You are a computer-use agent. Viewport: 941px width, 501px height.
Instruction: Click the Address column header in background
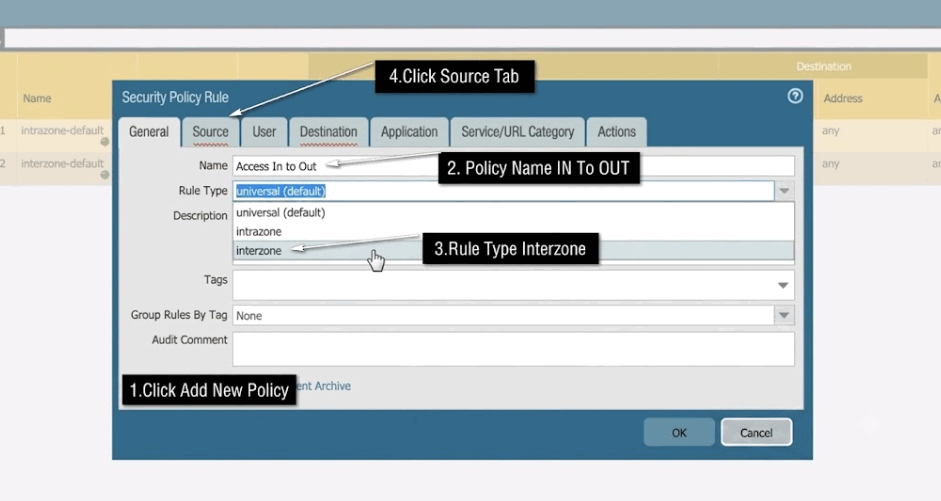click(x=843, y=98)
